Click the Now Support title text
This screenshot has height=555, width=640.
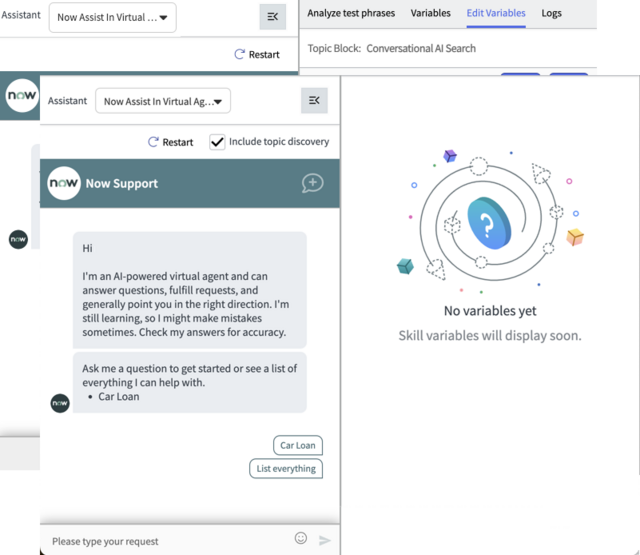tap(122, 184)
